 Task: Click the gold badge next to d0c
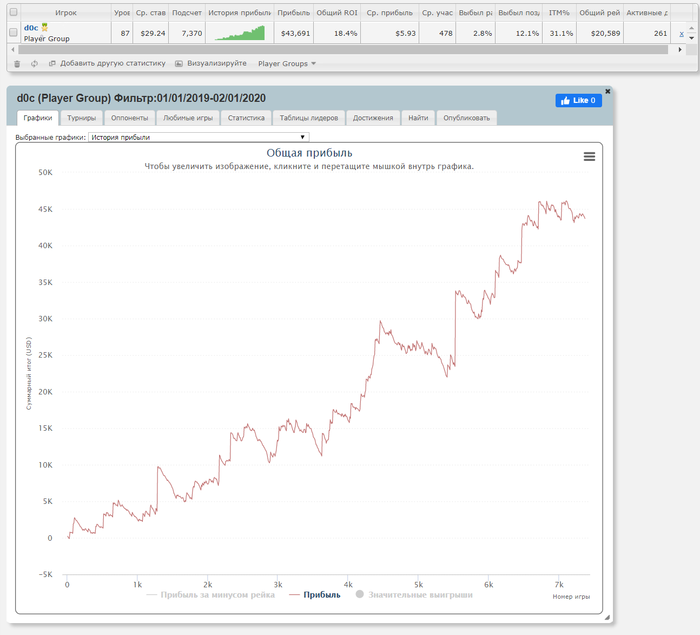pos(45,28)
